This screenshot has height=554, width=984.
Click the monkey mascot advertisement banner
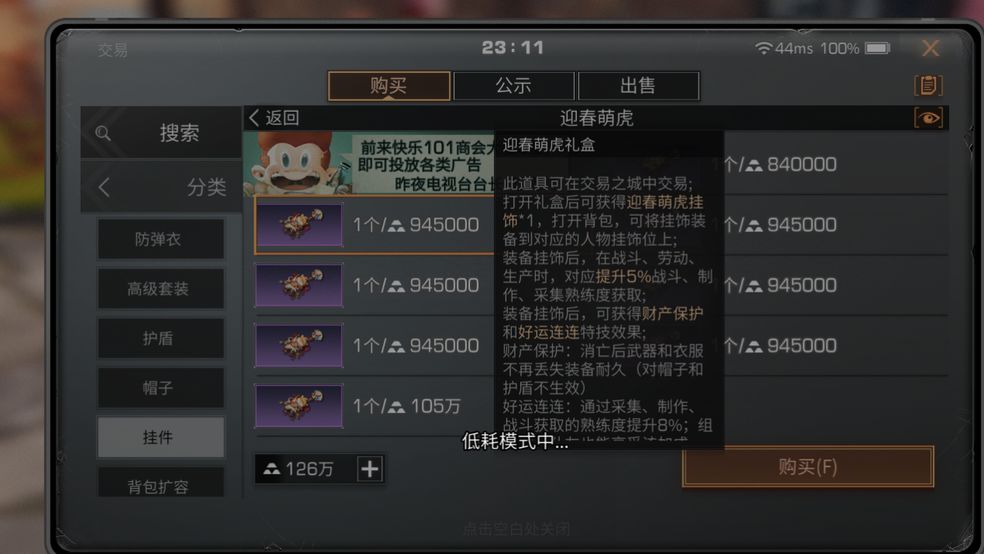[x=369, y=163]
